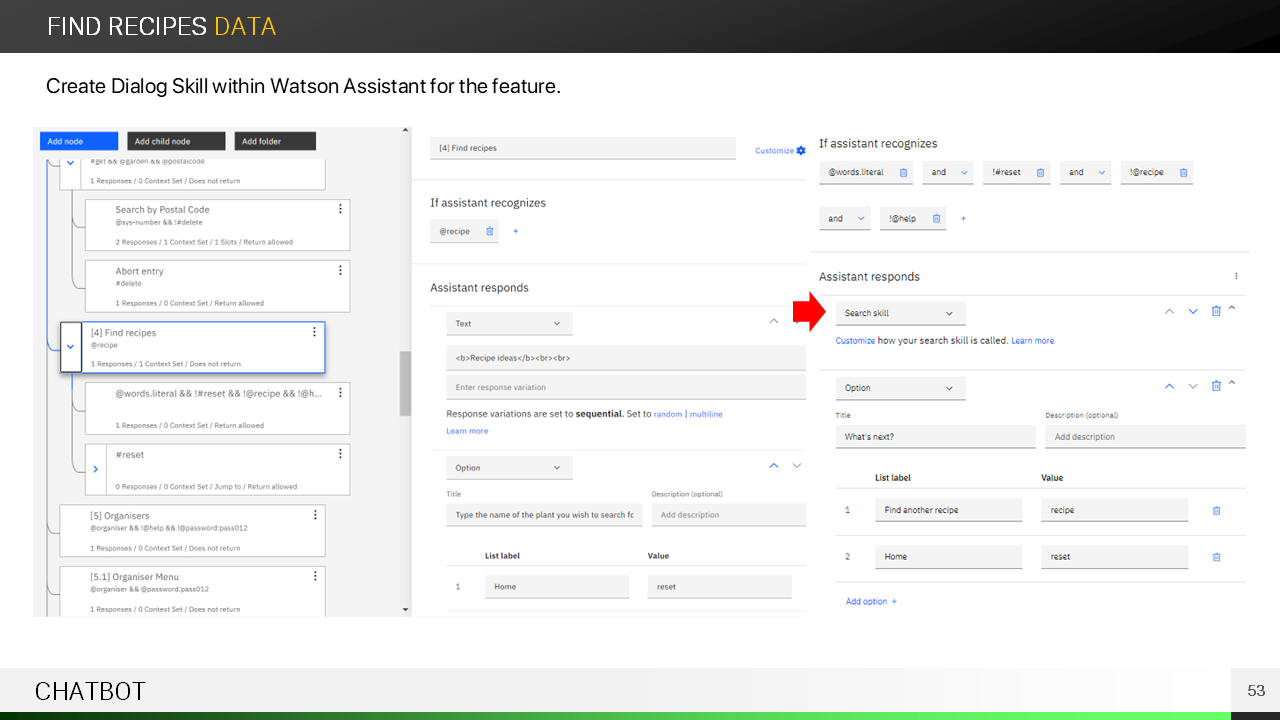The height and width of the screenshot is (720, 1280).
Task: Set response variations to random
Action: pyautogui.click(x=667, y=414)
